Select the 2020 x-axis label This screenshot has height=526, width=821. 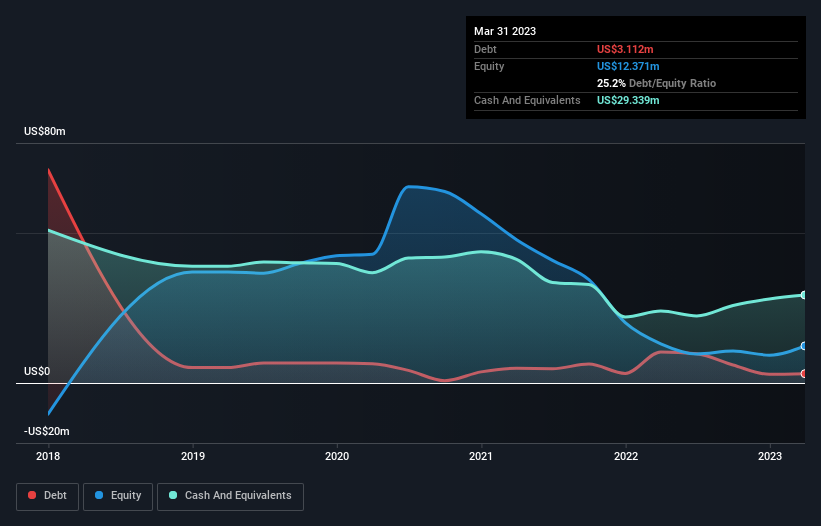coord(337,456)
